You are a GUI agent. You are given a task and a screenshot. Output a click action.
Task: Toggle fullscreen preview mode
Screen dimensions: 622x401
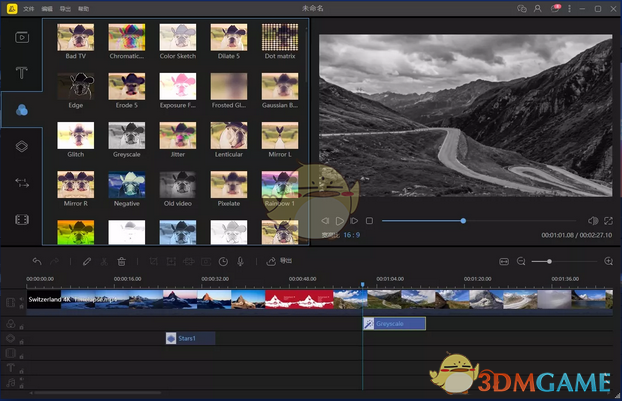coord(607,220)
